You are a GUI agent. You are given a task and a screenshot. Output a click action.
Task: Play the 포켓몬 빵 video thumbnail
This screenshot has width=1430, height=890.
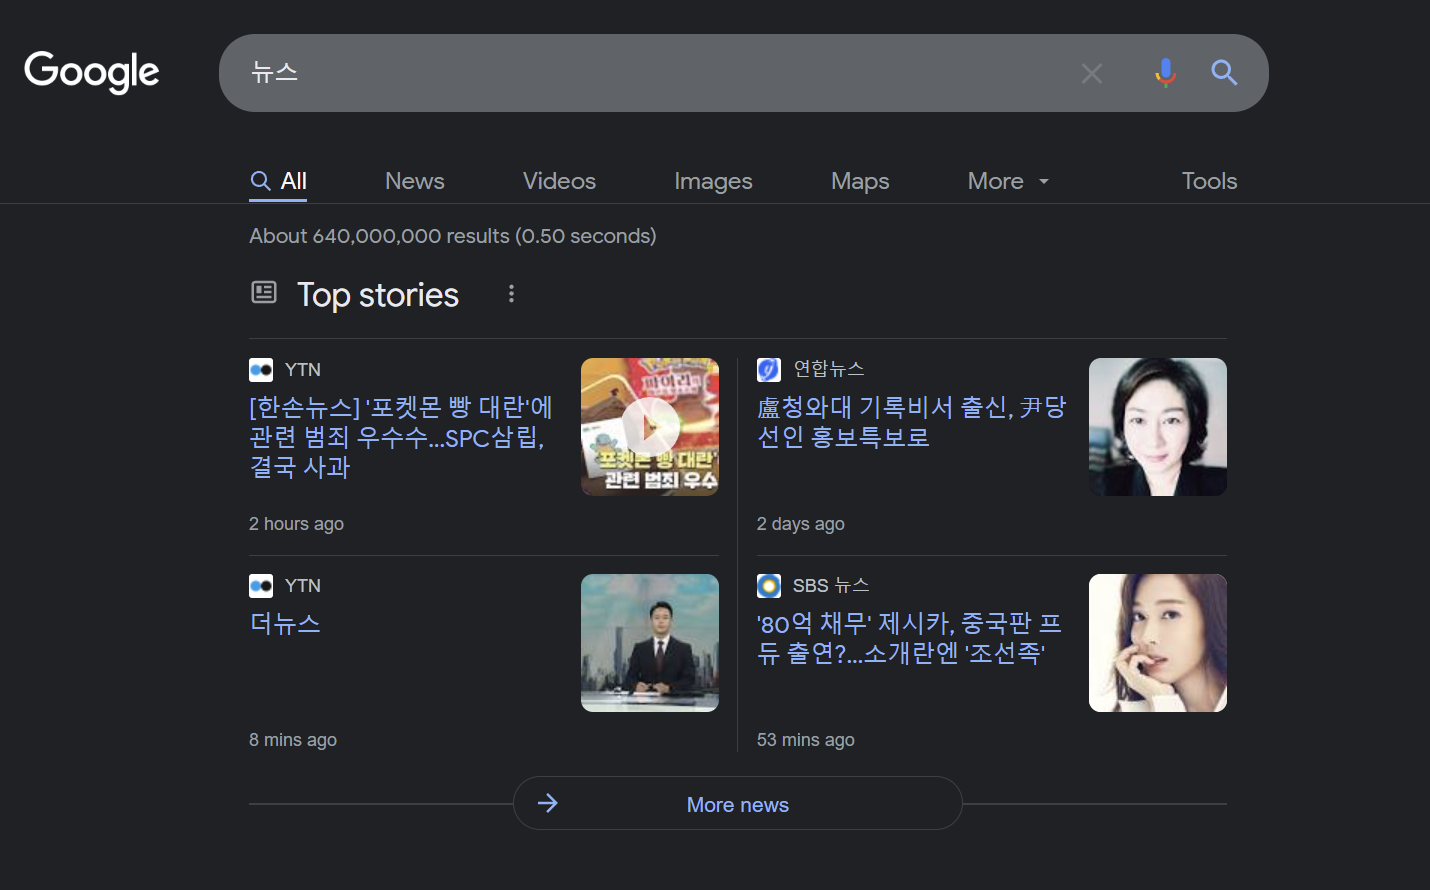click(650, 427)
